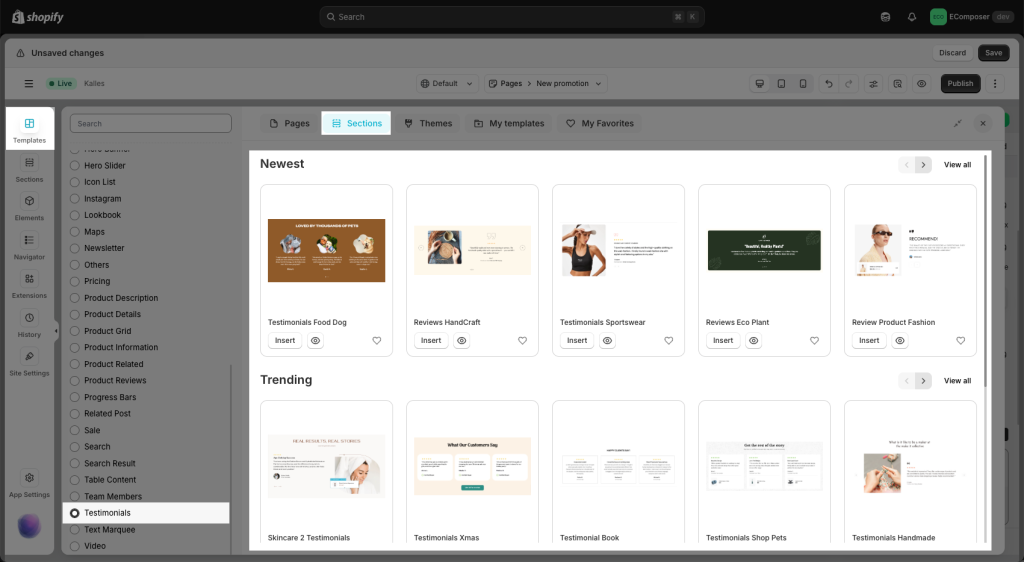1024x562 pixels.
Task: Insert the Testimonials Sportswear section
Action: click(x=577, y=341)
